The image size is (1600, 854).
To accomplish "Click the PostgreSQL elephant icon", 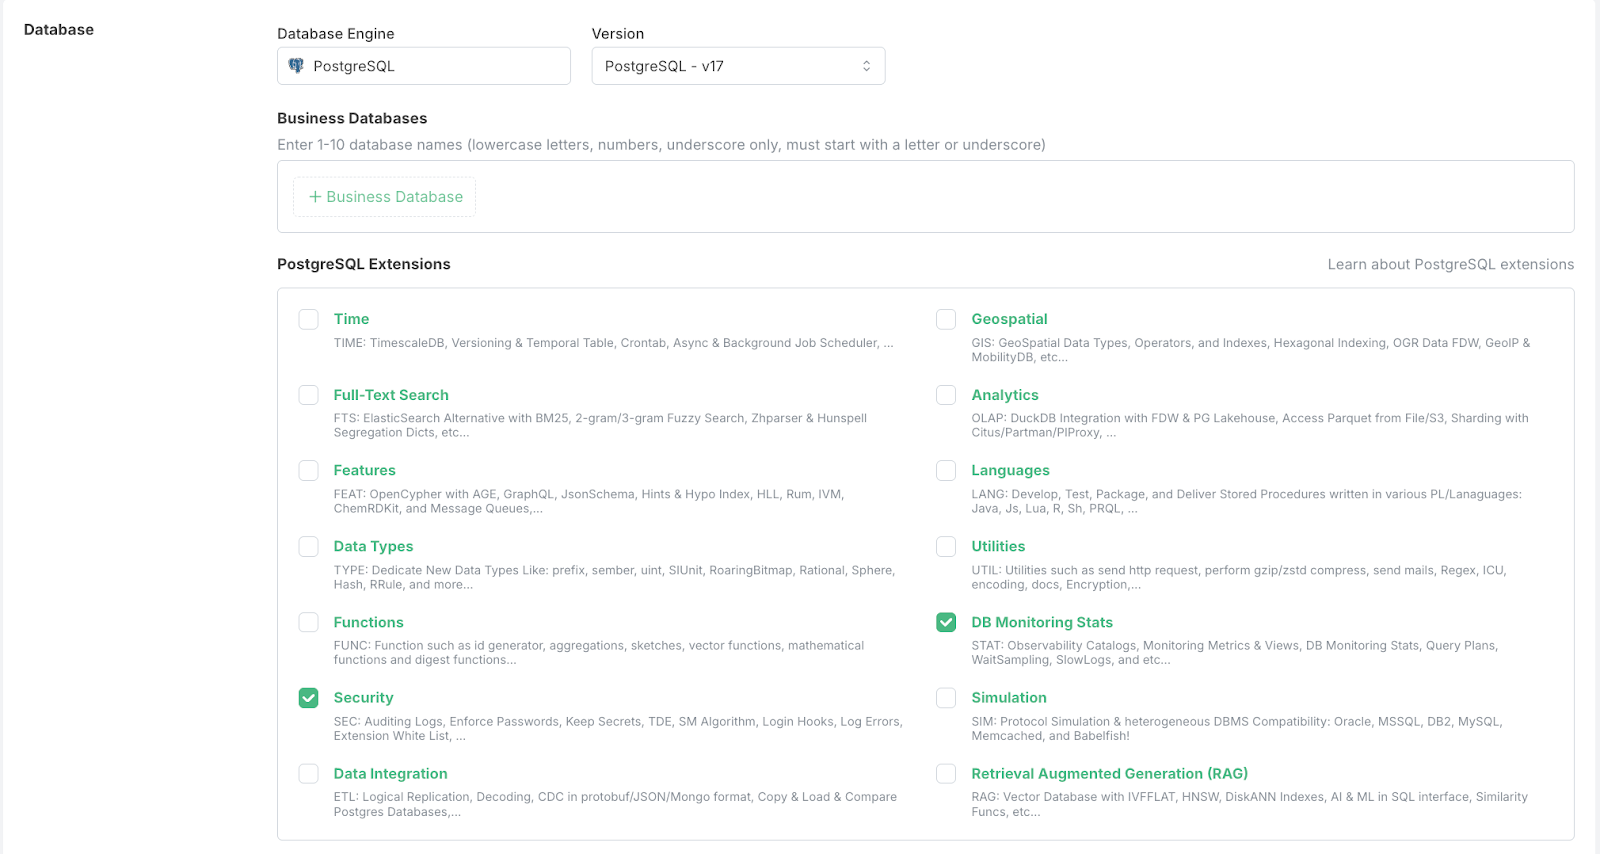I will click(x=296, y=66).
